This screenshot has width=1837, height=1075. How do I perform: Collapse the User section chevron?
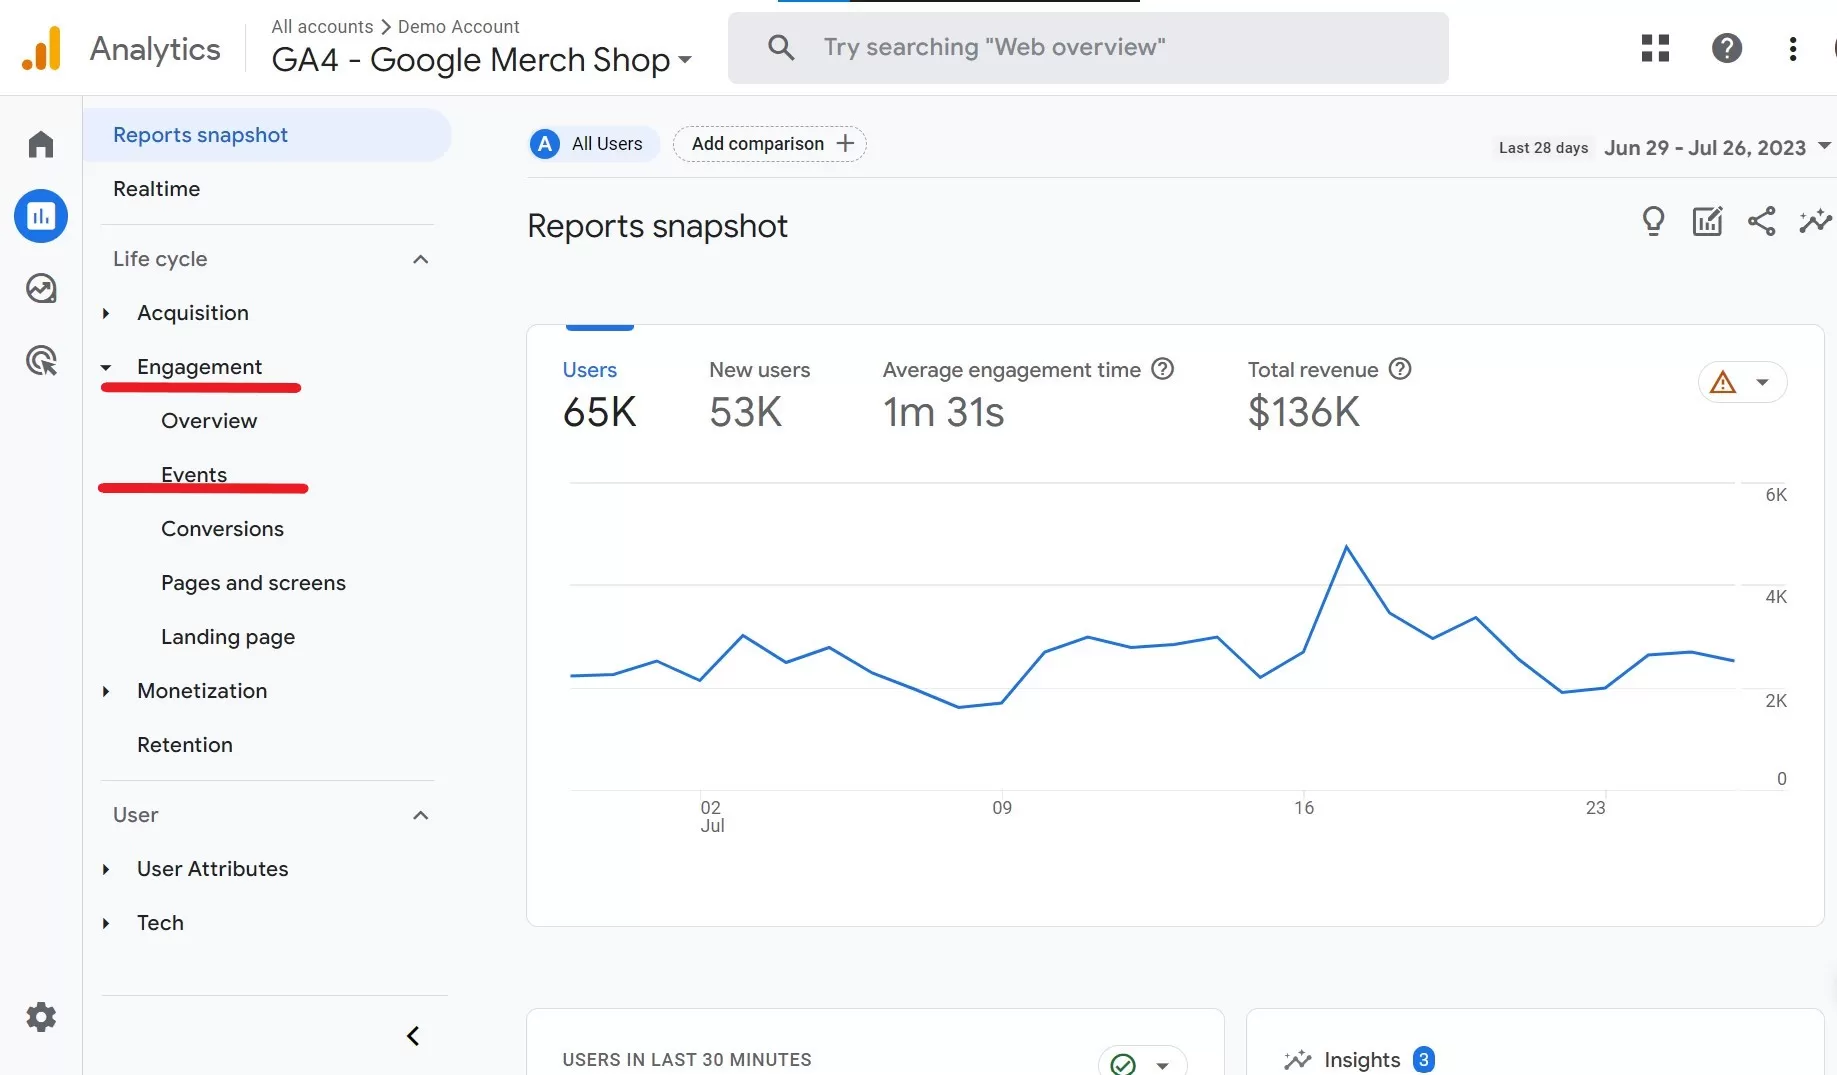pos(421,815)
